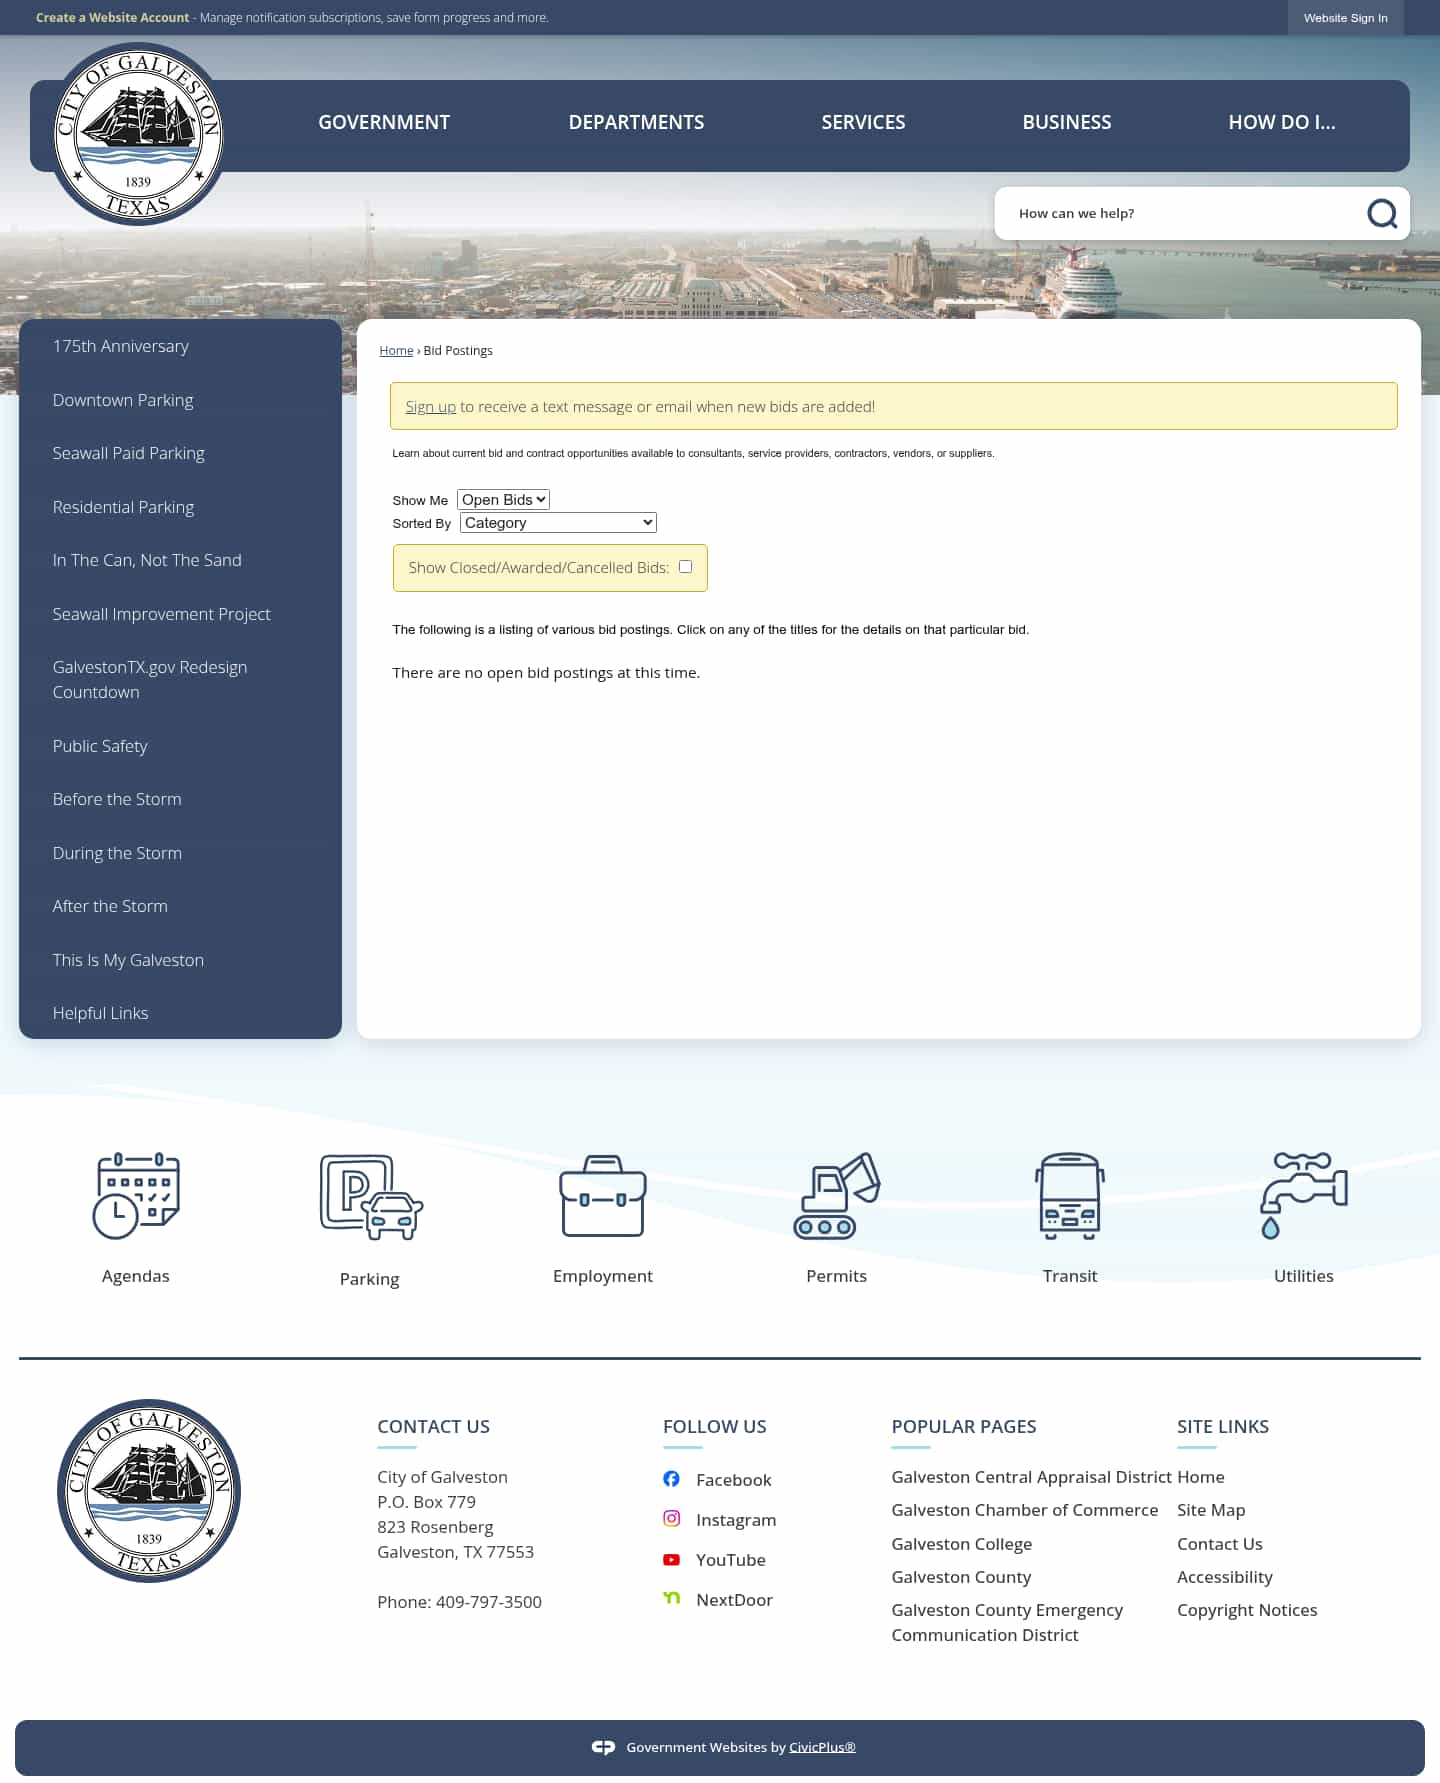
Task: Open Copyright Notices link
Action: point(1247,1610)
